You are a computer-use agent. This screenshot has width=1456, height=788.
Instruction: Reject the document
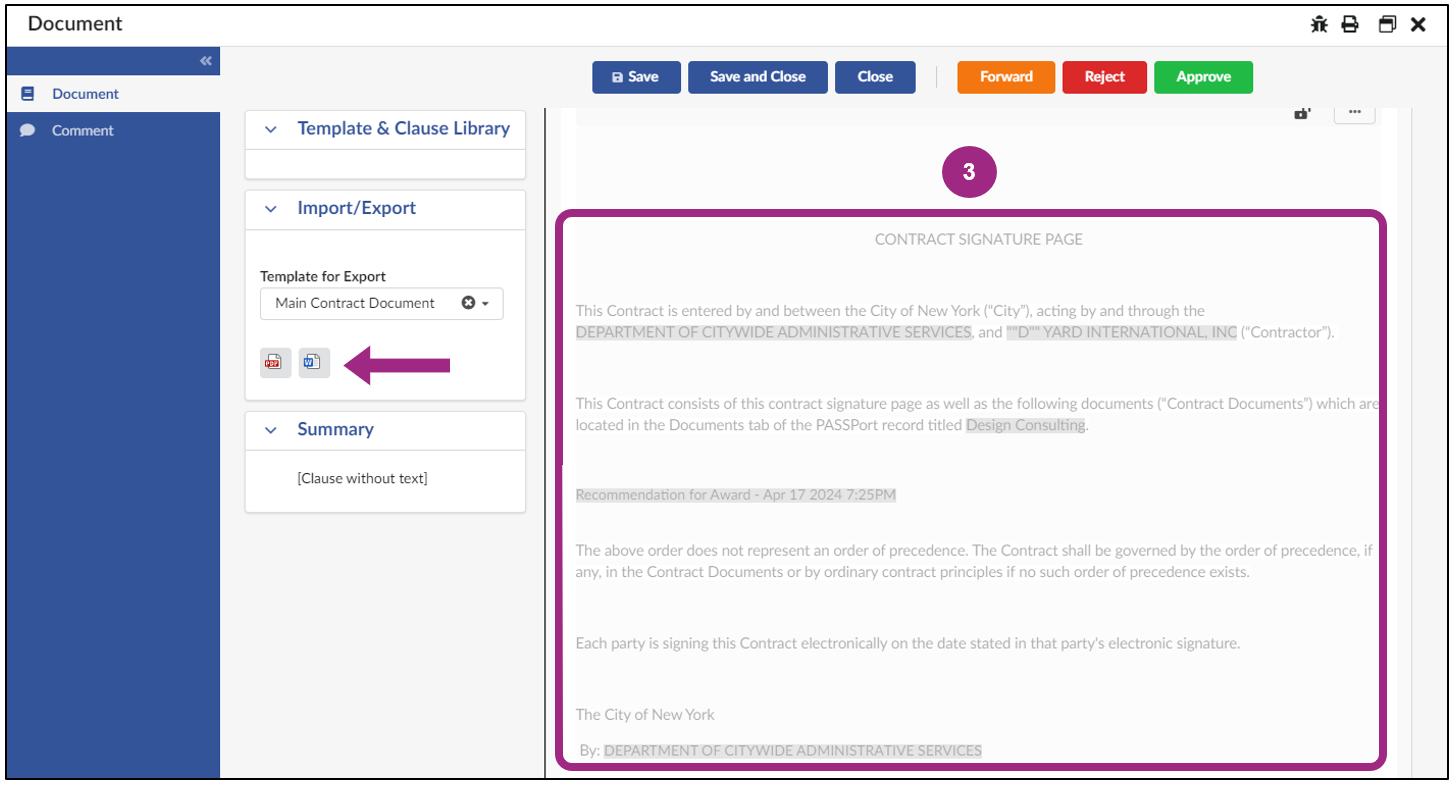[1103, 77]
